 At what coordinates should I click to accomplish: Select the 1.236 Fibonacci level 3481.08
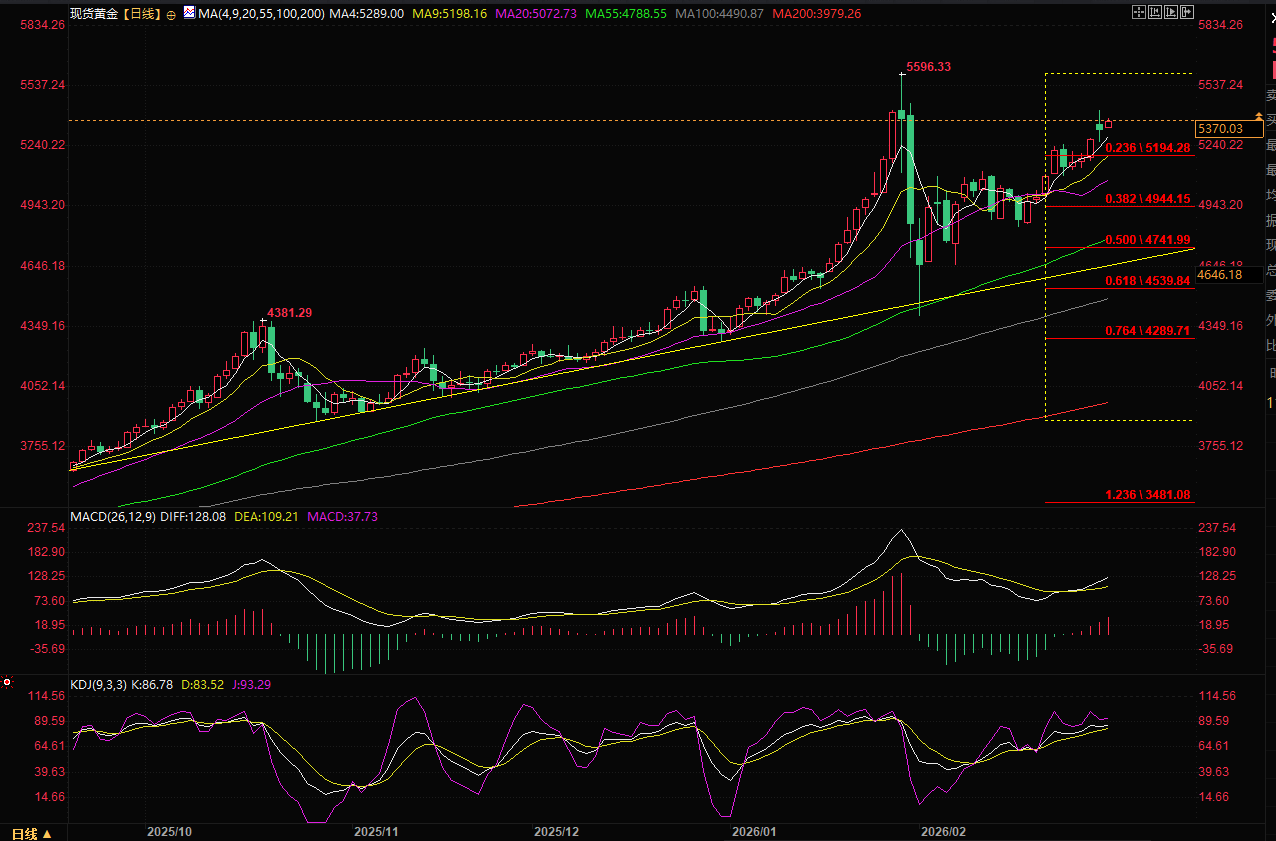(1147, 495)
